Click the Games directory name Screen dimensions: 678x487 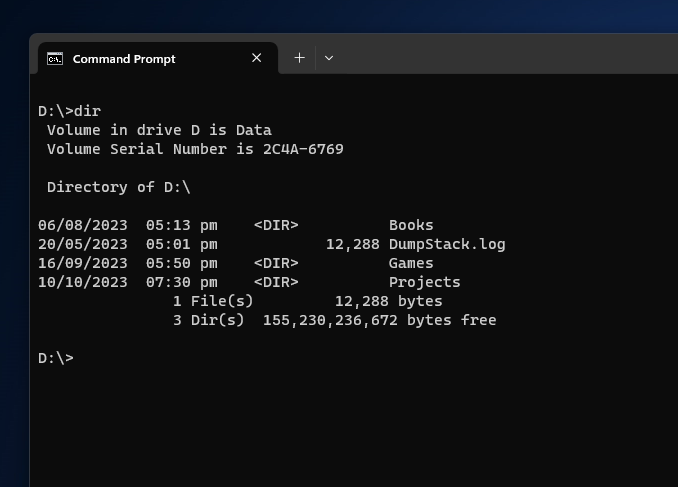(411, 263)
